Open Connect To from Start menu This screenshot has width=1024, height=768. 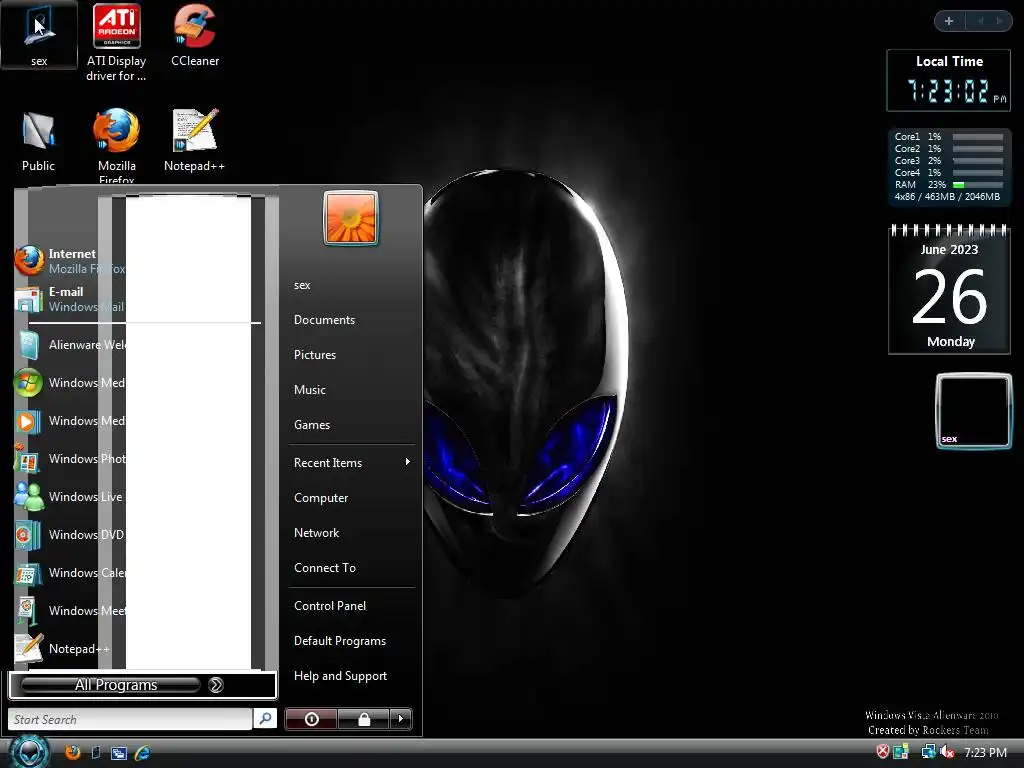point(325,568)
